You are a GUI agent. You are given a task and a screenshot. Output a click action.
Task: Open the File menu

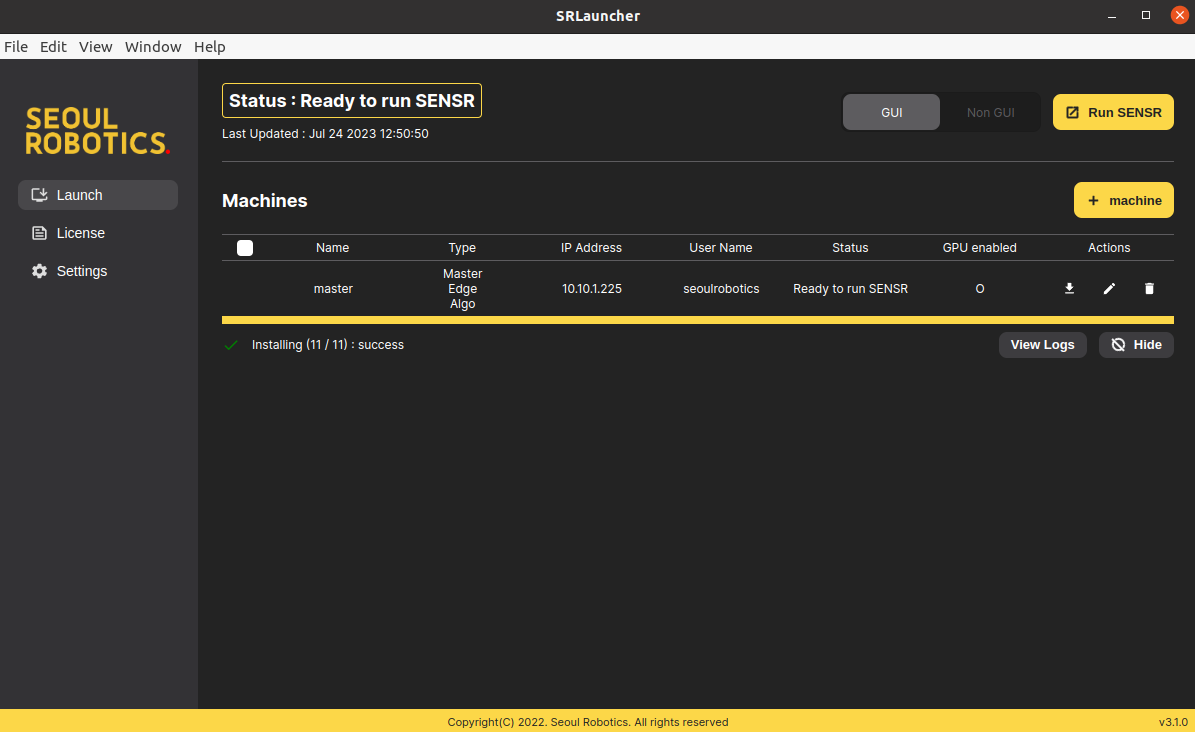pyautogui.click(x=16, y=47)
